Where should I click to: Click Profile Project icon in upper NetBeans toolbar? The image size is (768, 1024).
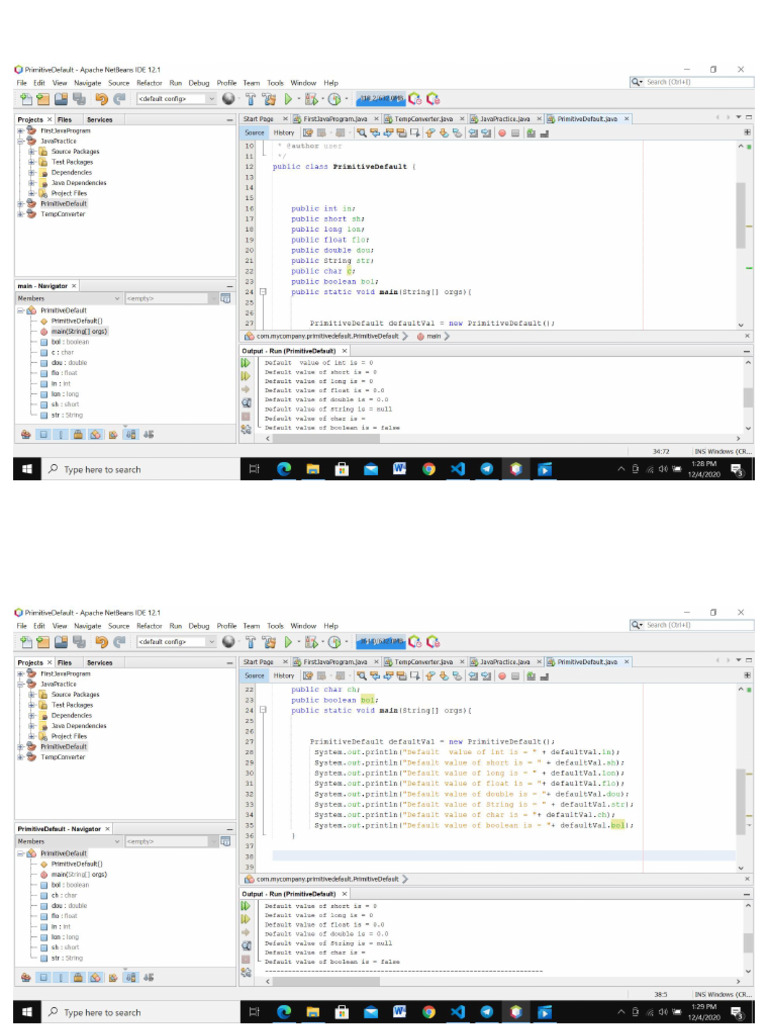[334, 99]
